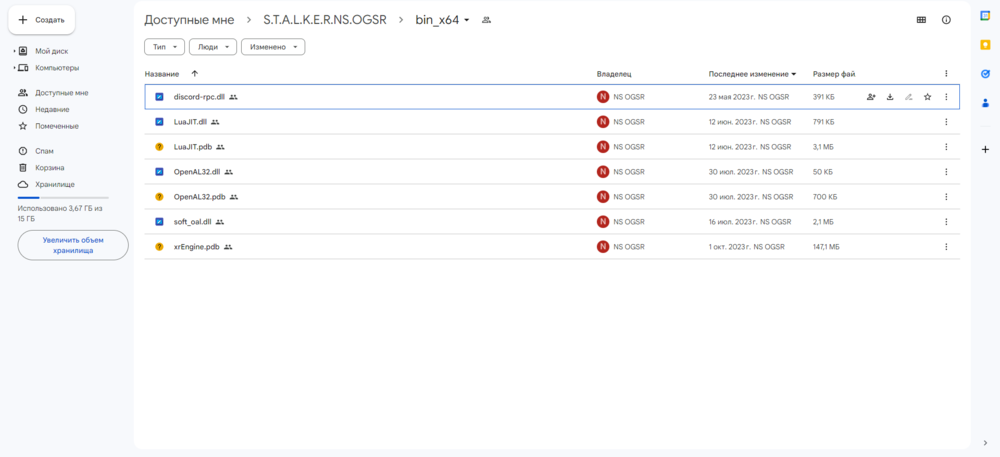Click NS OGSR owner avatar in xrEngine.pdb row
Image resolution: width=1000 pixels, height=457 pixels.
603,247
